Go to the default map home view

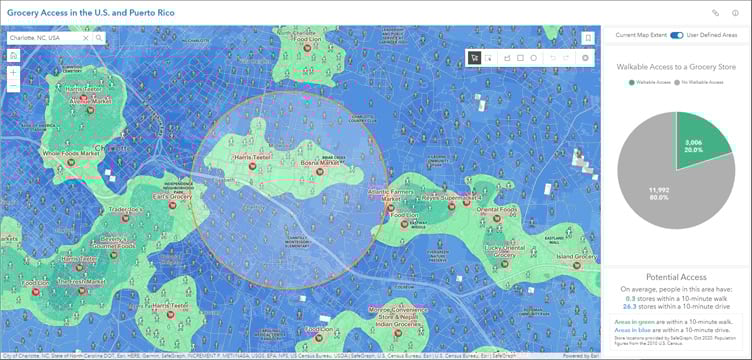pos(13,56)
